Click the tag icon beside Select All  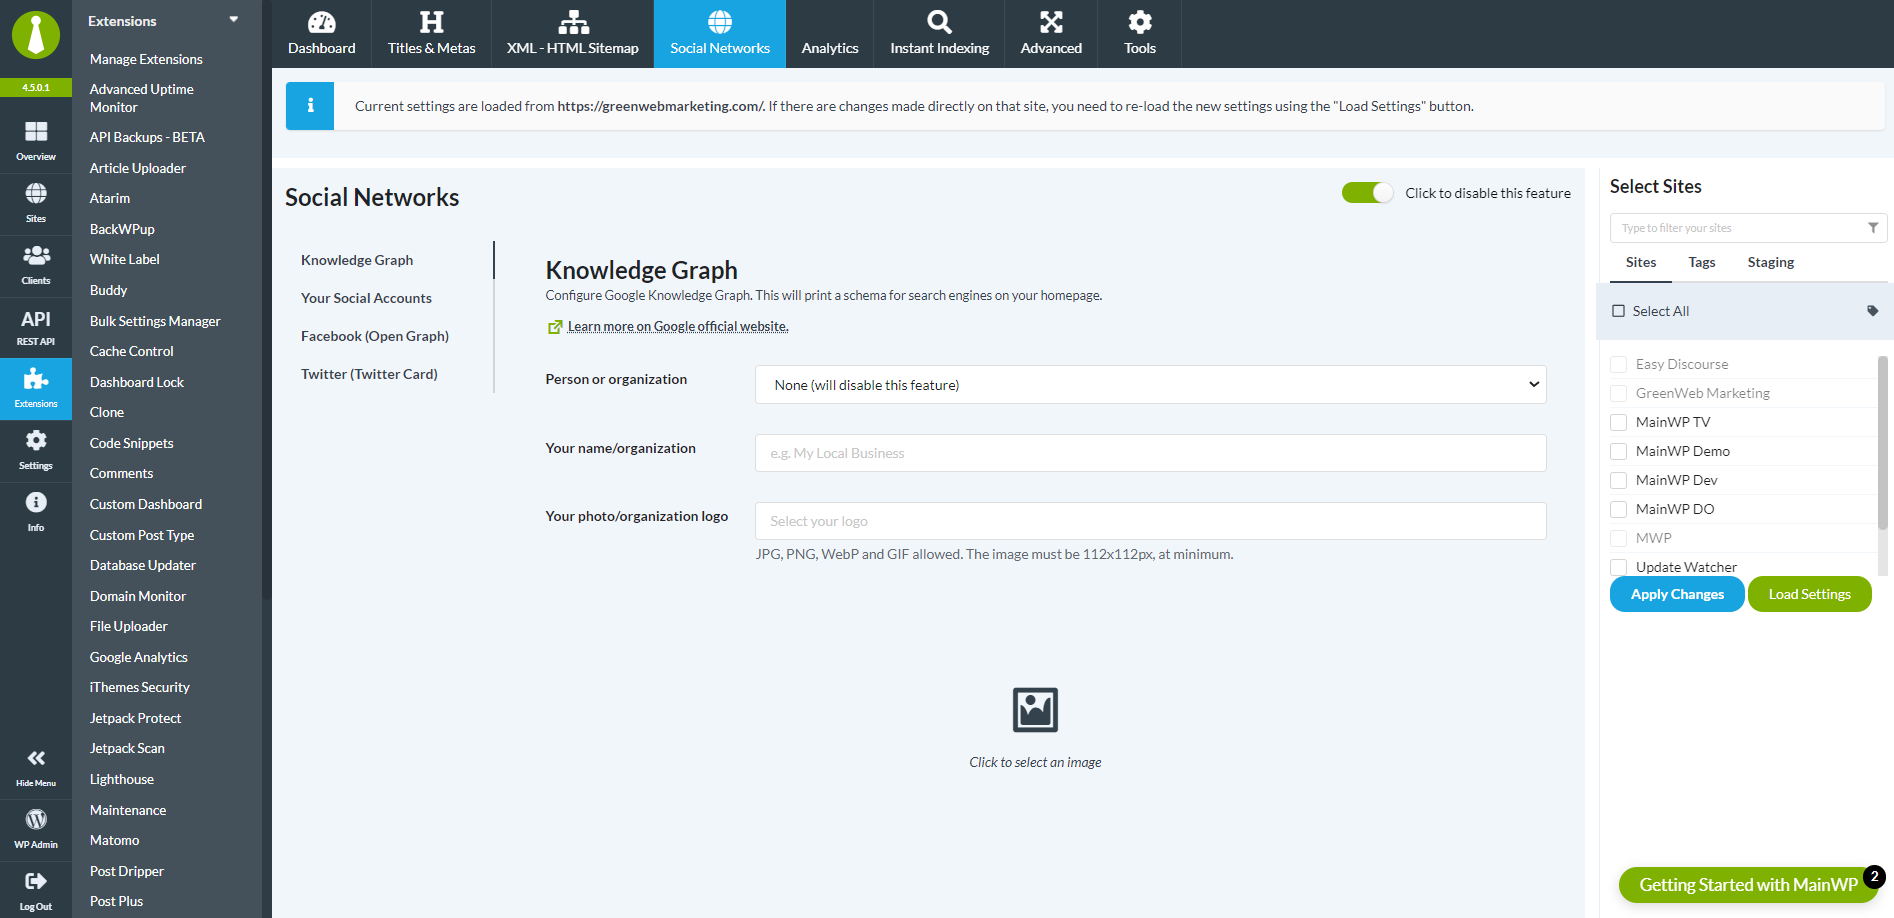(1873, 311)
